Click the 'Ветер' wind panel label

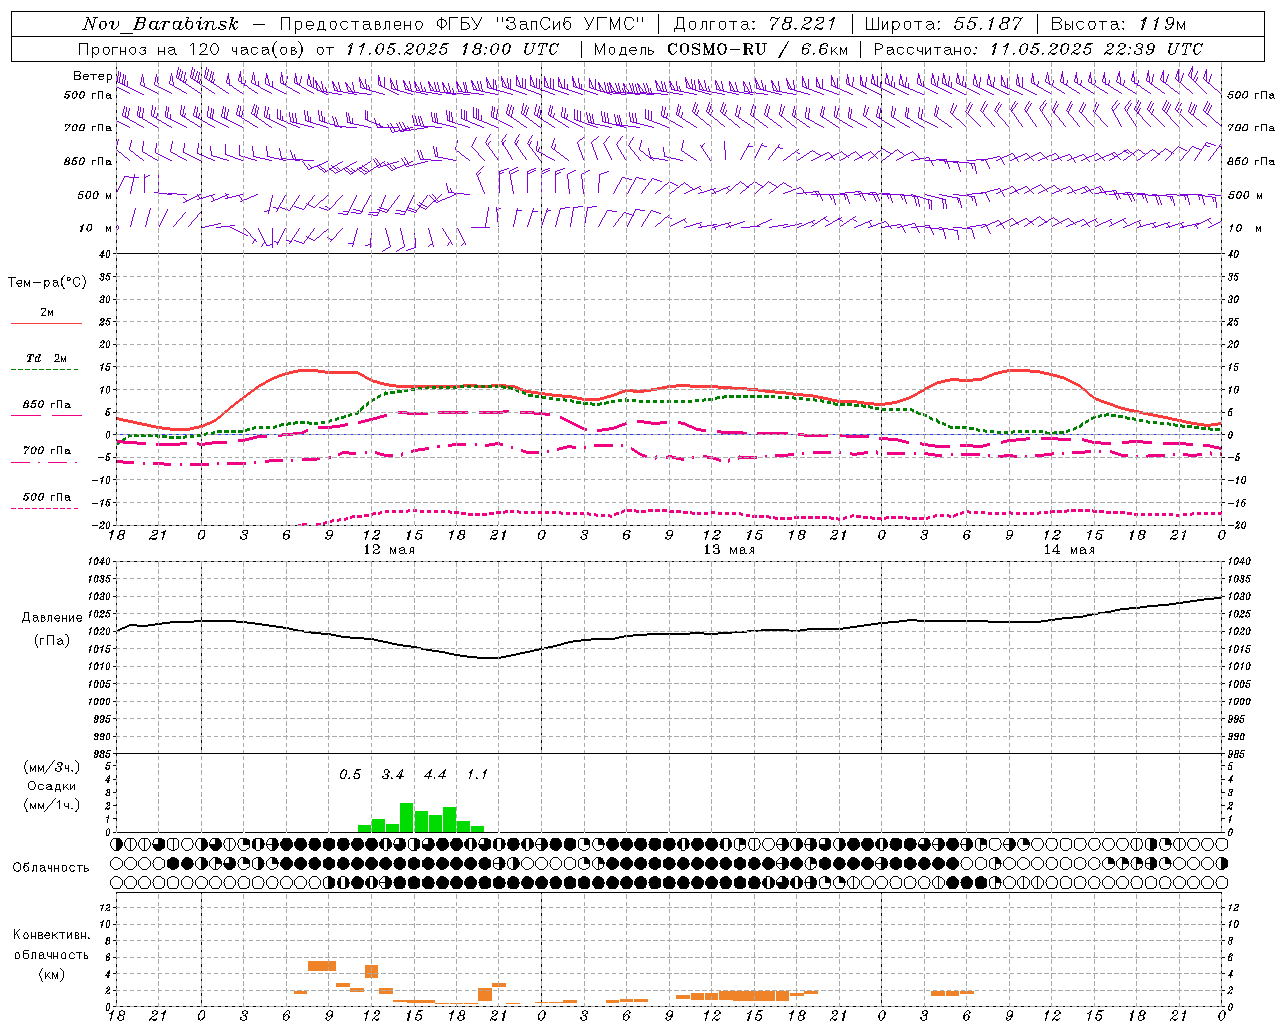(92, 76)
